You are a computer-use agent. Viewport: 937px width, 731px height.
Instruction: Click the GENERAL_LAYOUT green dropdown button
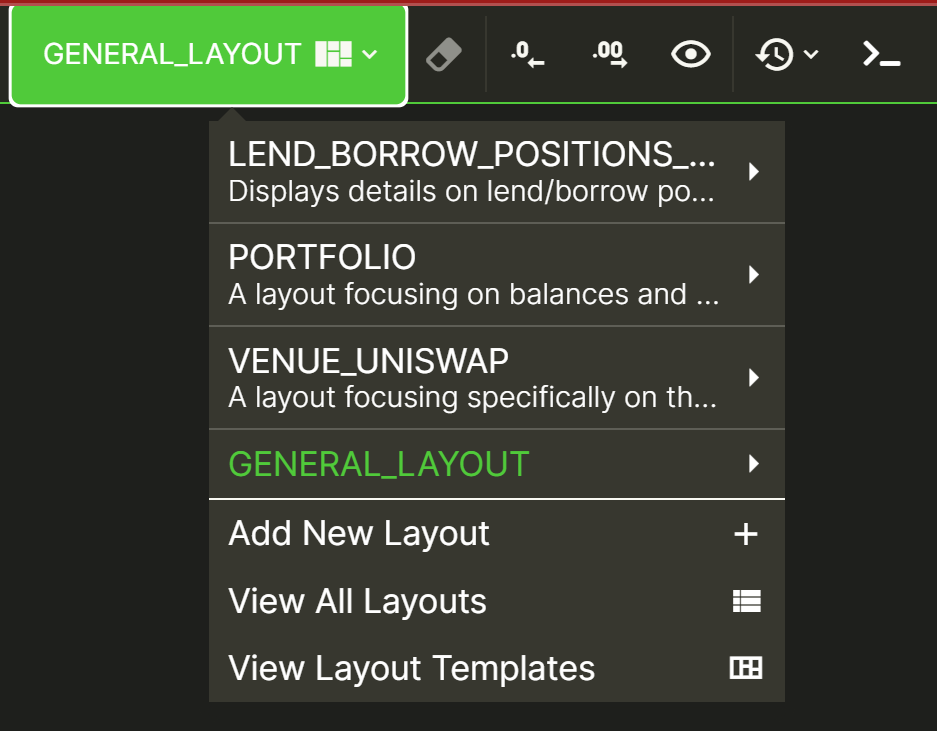(x=209, y=56)
